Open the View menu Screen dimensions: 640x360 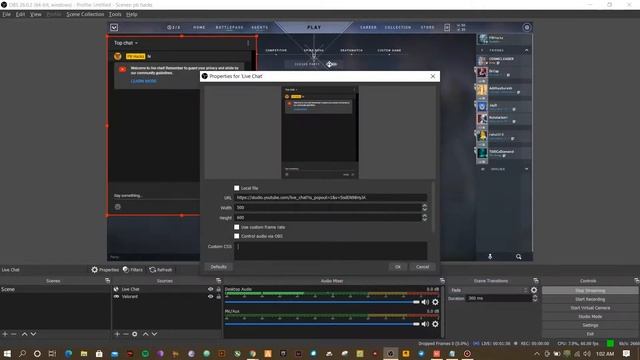(36, 14)
